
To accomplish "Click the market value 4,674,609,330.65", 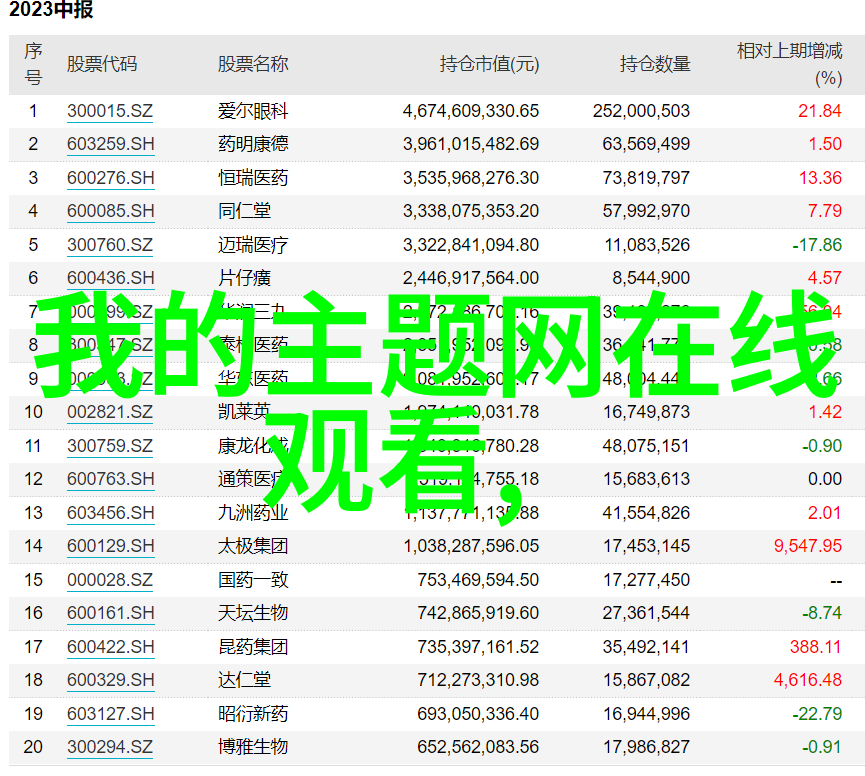I will coord(471,111).
